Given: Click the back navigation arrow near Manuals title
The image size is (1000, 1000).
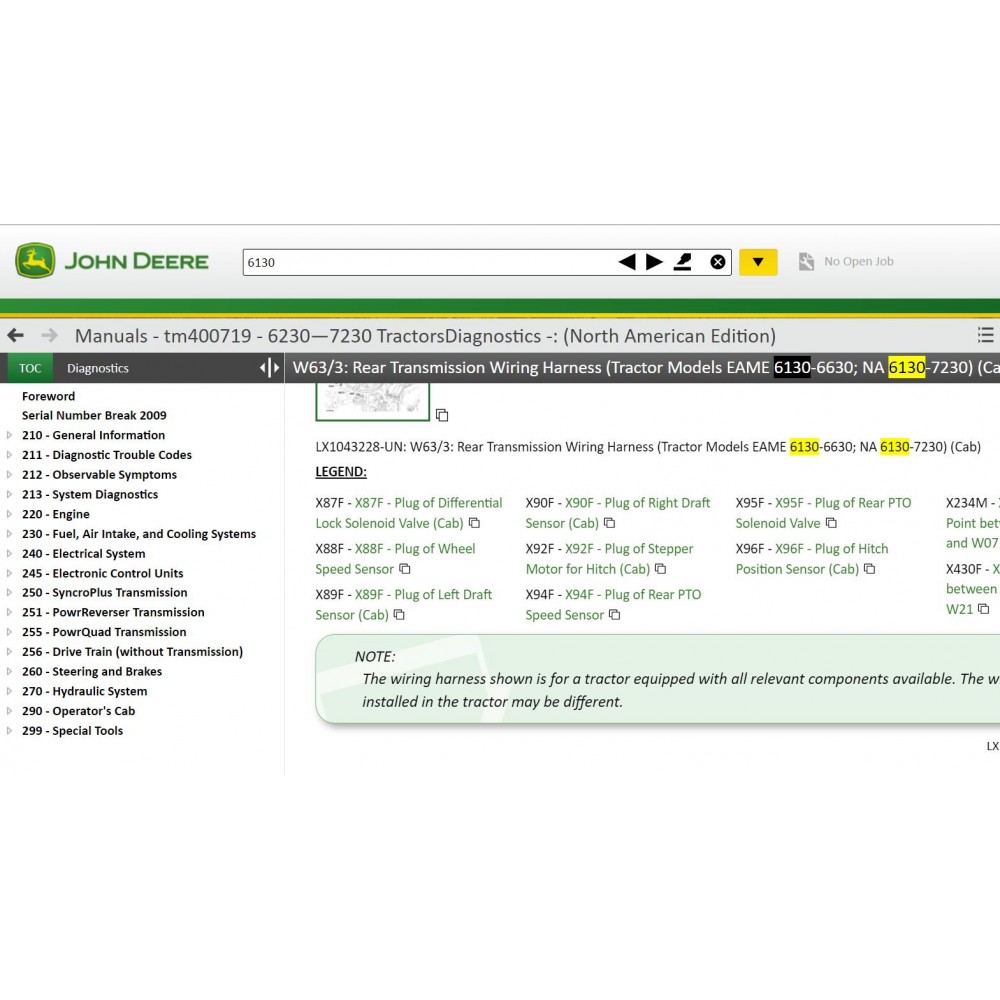Looking at the screenshot, I should point(16,336).
